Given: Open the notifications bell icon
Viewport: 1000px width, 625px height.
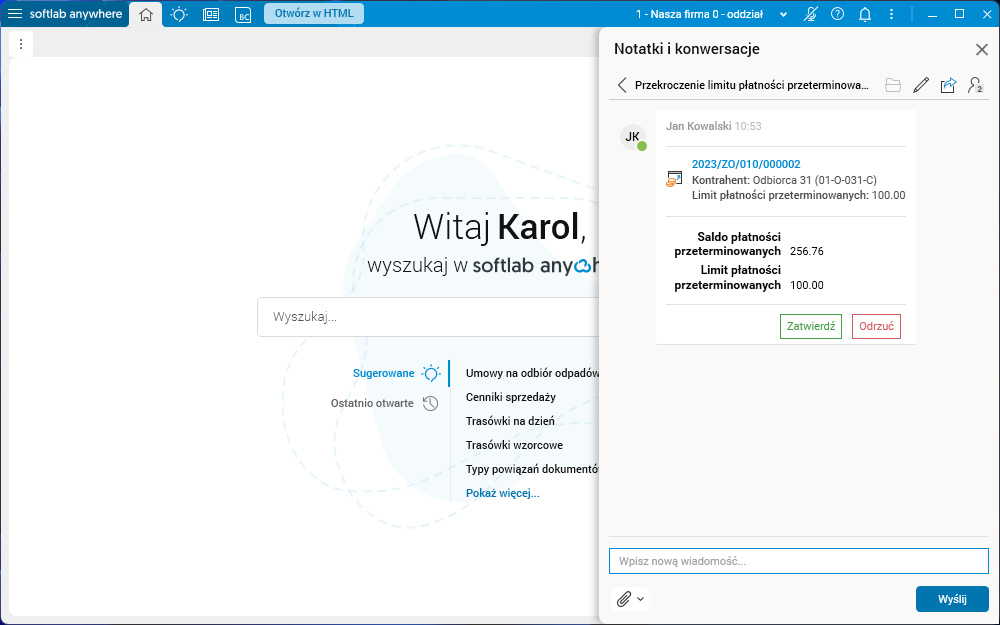Looking at the screenshot, I should [864, 14].
